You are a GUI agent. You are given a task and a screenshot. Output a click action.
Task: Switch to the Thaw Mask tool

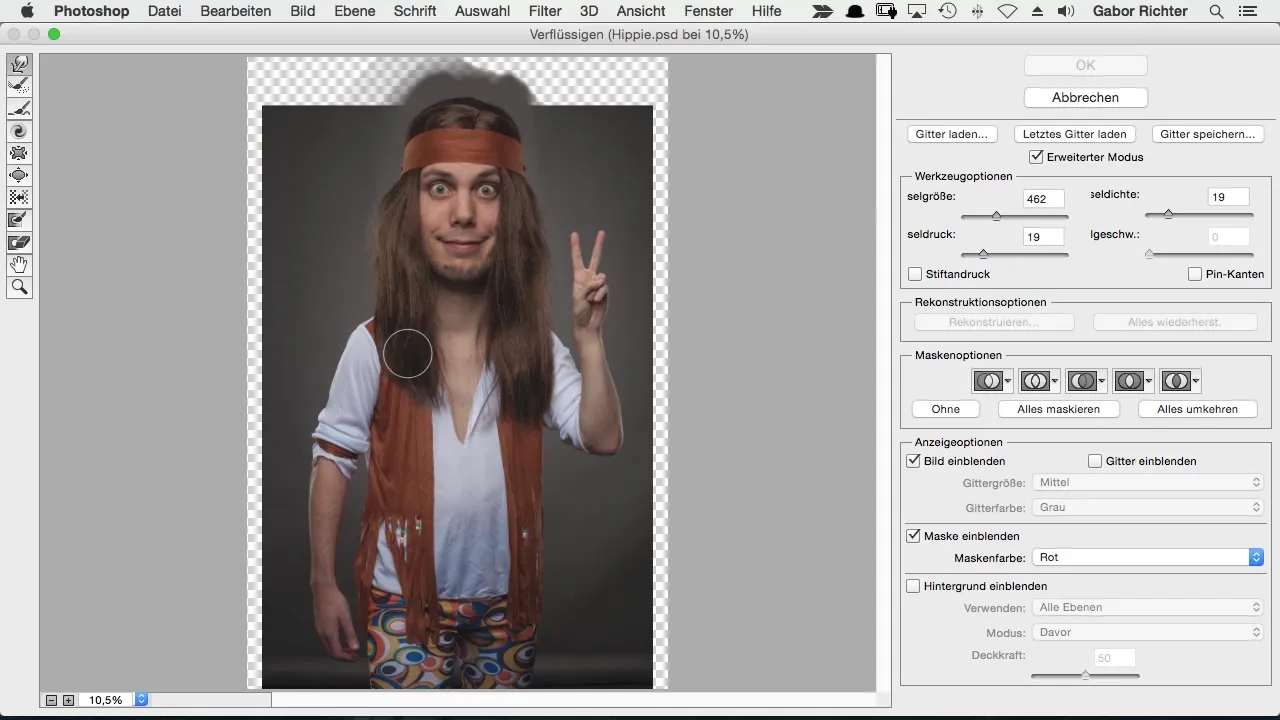click(x=19, y=241)
